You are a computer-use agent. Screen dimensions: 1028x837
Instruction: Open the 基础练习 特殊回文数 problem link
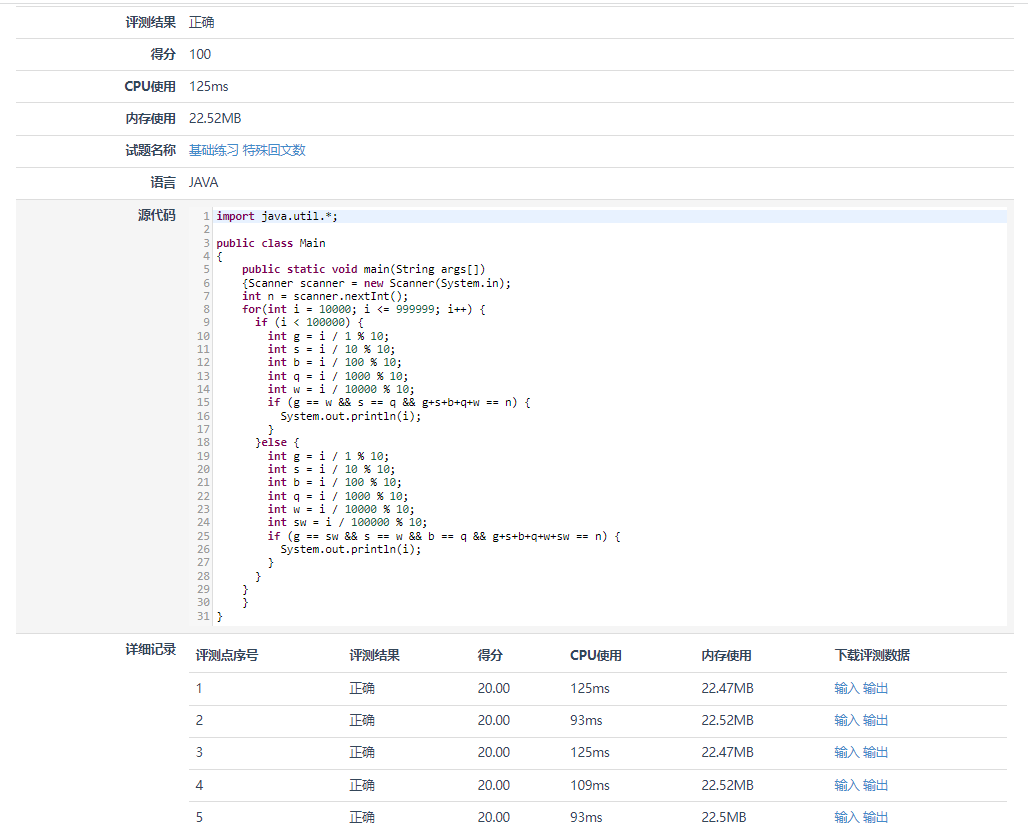click(x=247, y=150)
